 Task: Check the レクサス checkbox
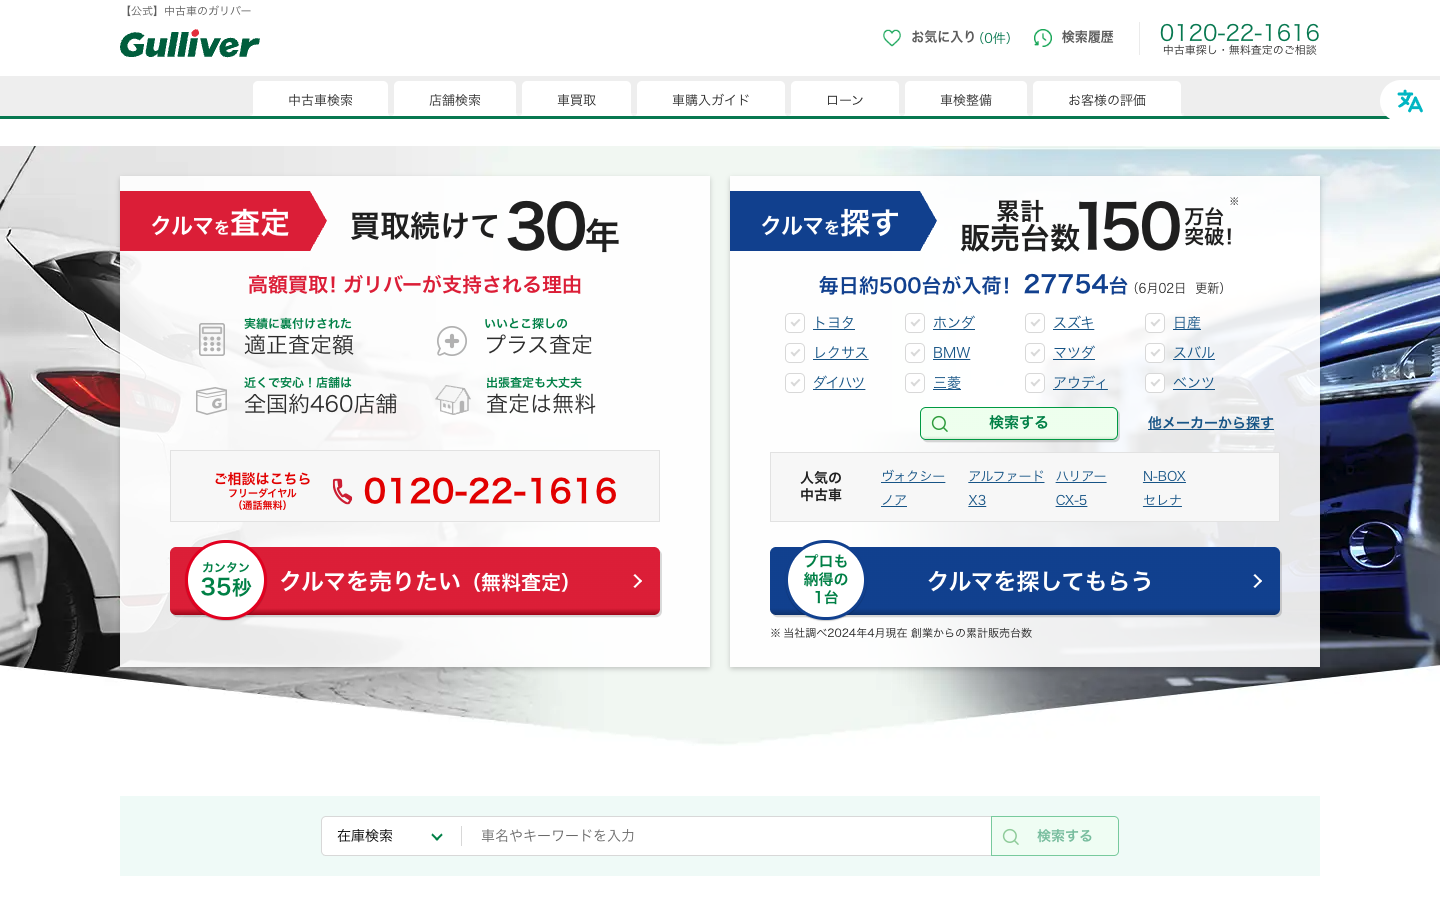coord(795,353)
